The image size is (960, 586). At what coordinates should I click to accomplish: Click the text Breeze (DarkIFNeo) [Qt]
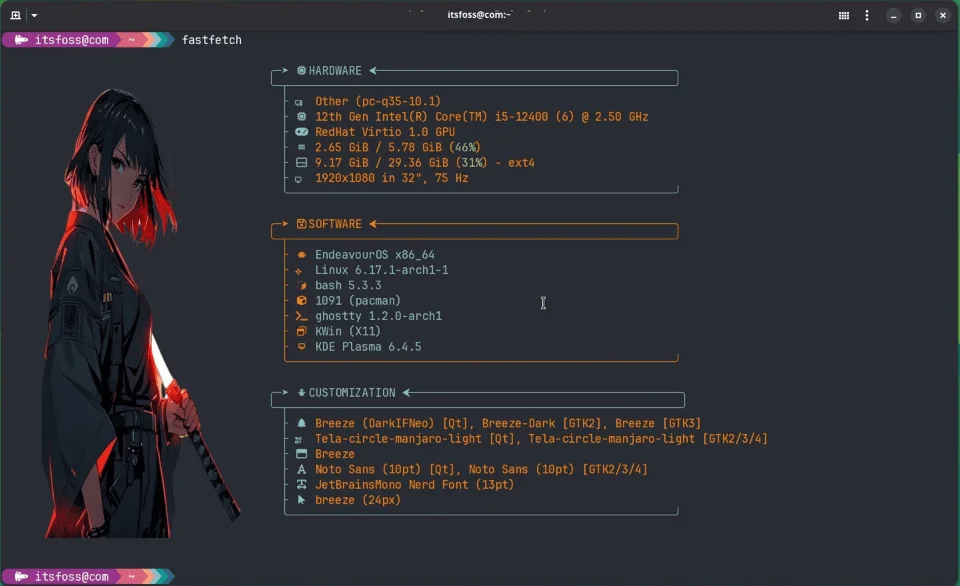tap(394, 423)
